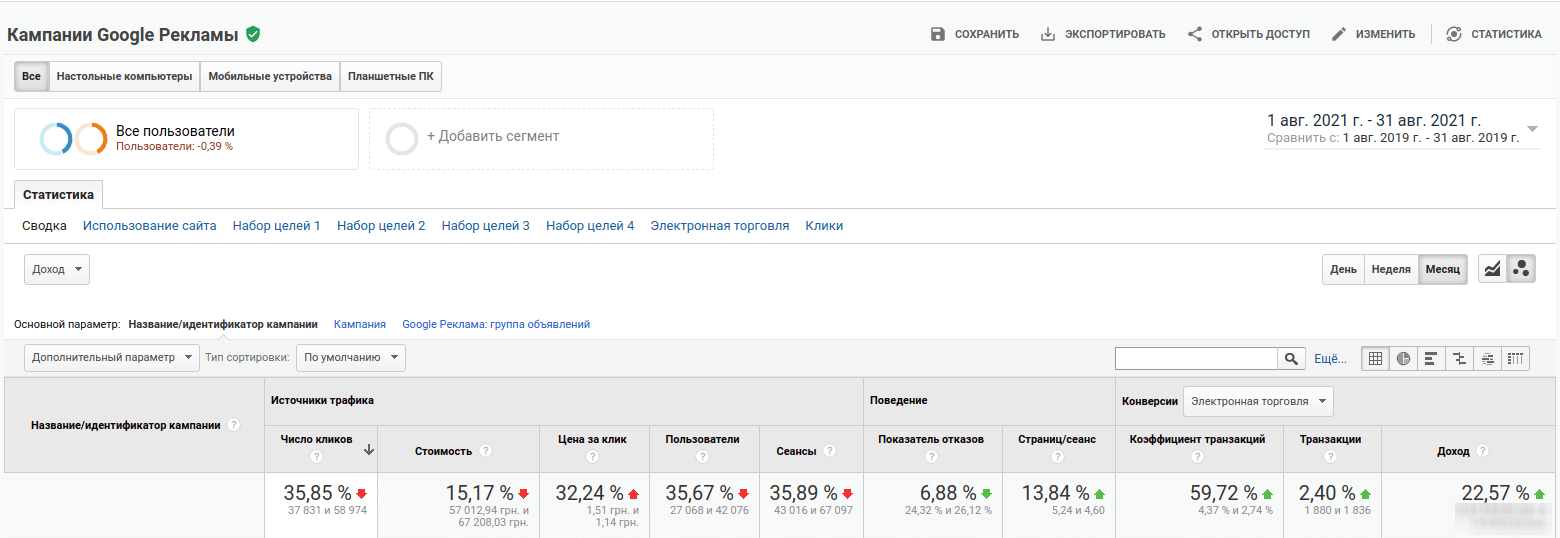Click the sort arrow in Число кликов
This screenshot has width=1560, height=538.
pos(369,450)
